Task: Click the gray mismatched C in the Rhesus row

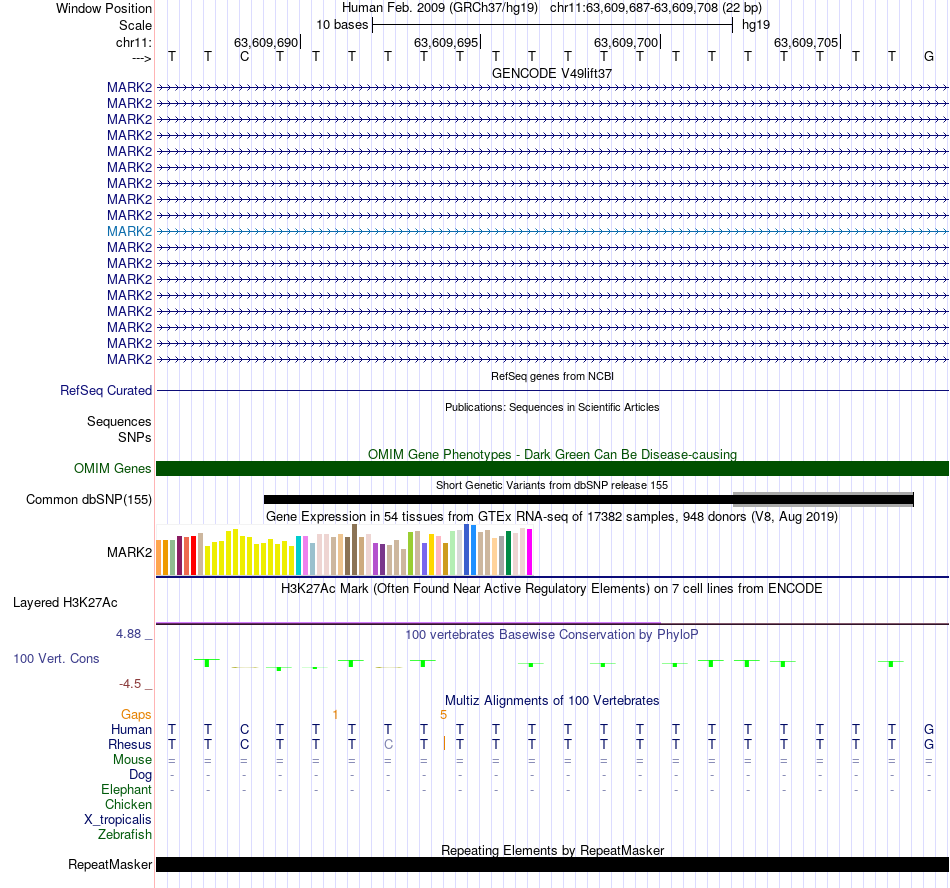Action: coord(388,744)
